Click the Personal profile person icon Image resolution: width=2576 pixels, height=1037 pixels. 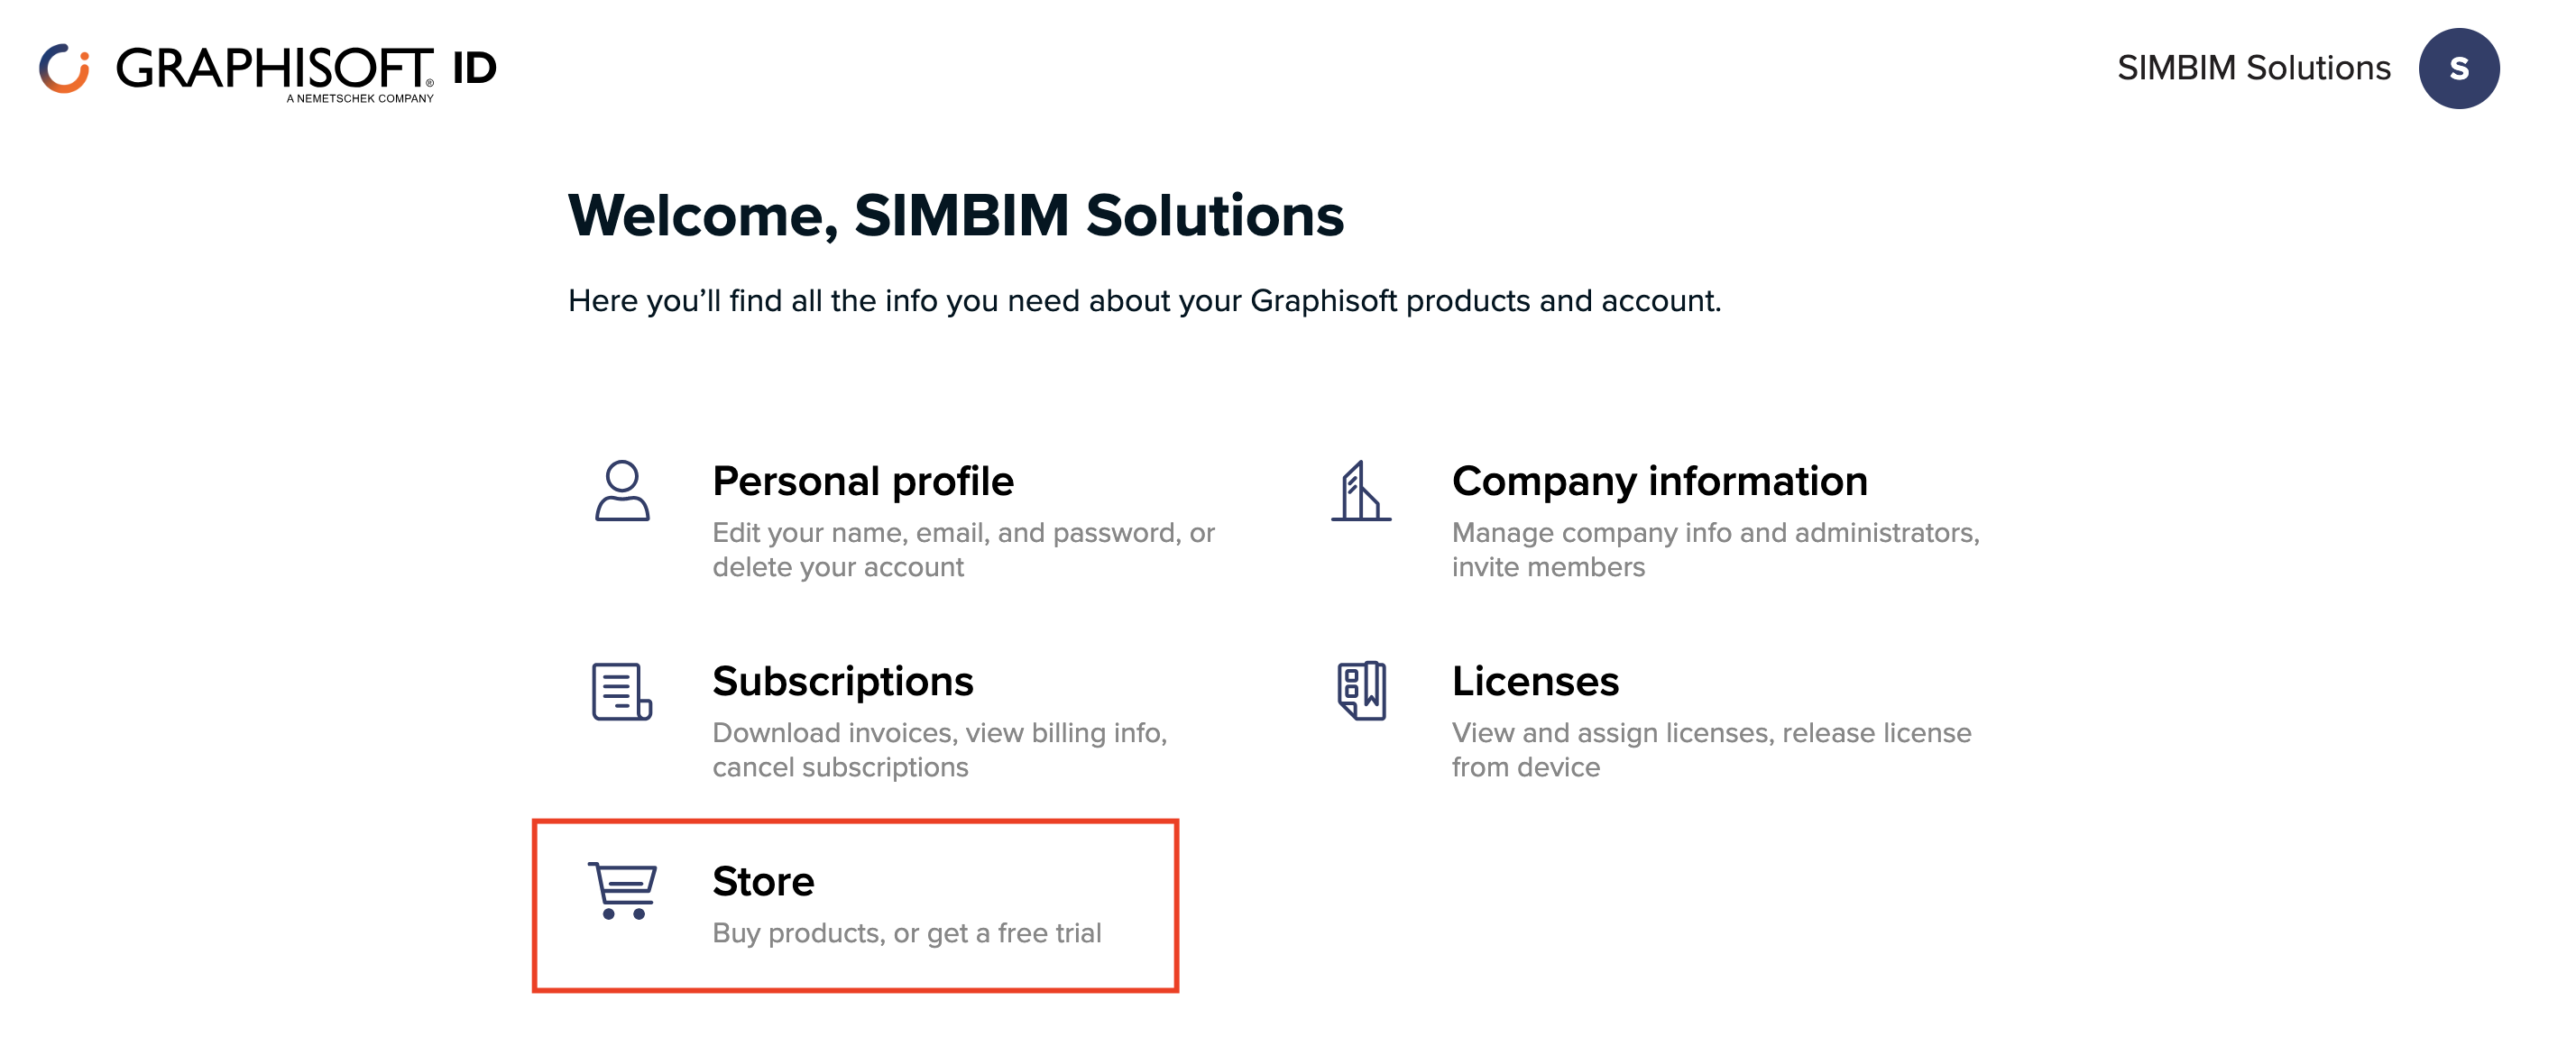point(622,490)
